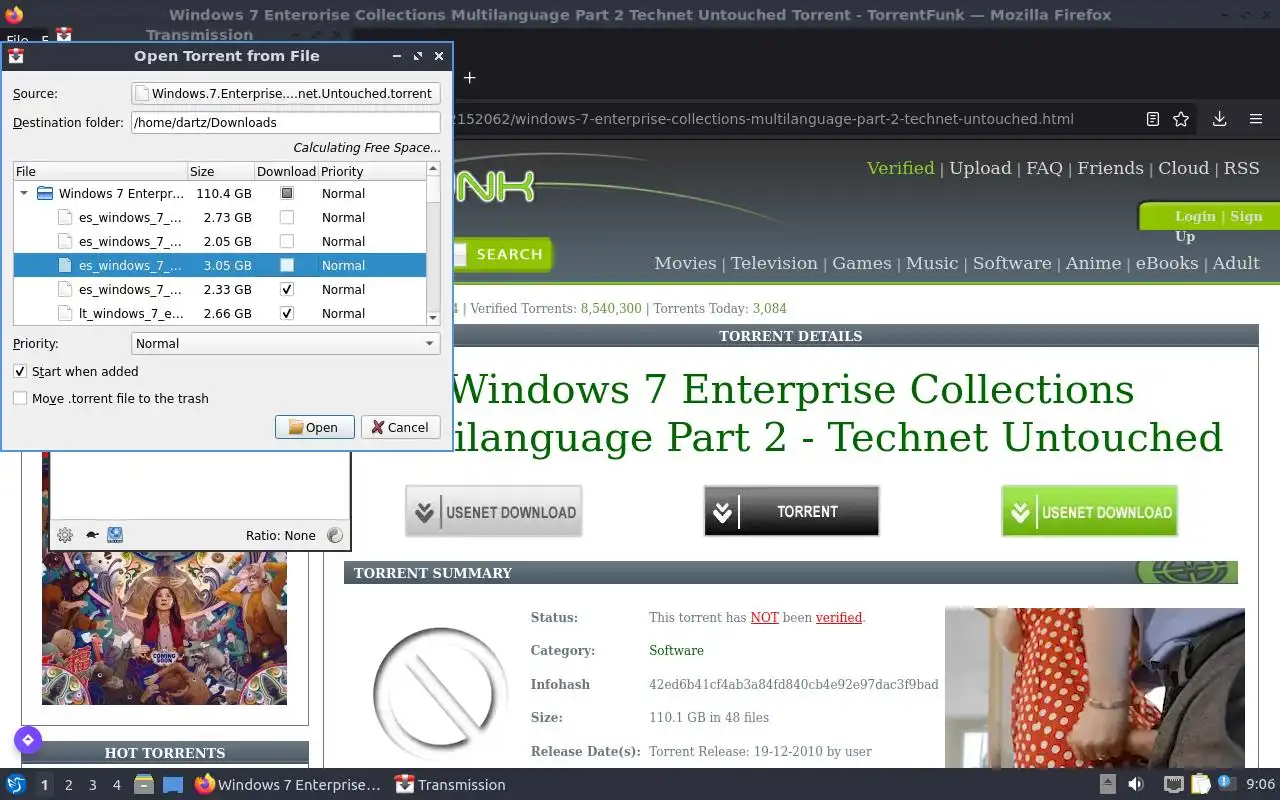Click the file list scroll-down arrow
The height and width of the screenshot is (800, 1280).
[433, 318]
